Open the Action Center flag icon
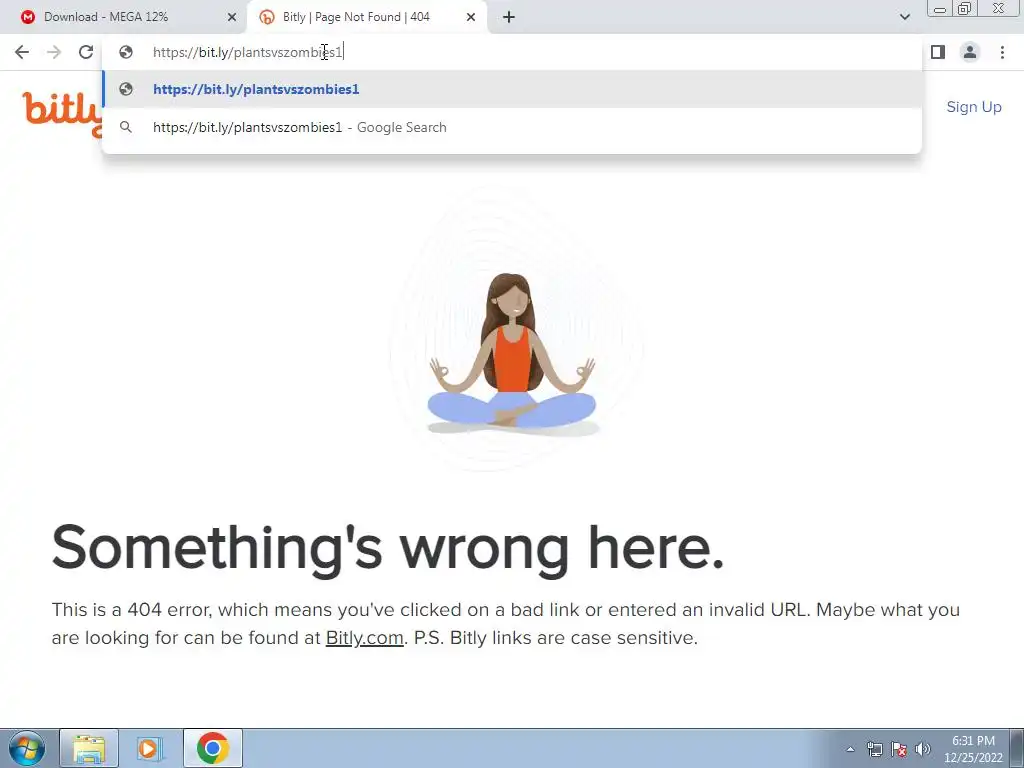The width and height of the screenshot is (1024, 768). pyautogui.click(x=899, y=749)
